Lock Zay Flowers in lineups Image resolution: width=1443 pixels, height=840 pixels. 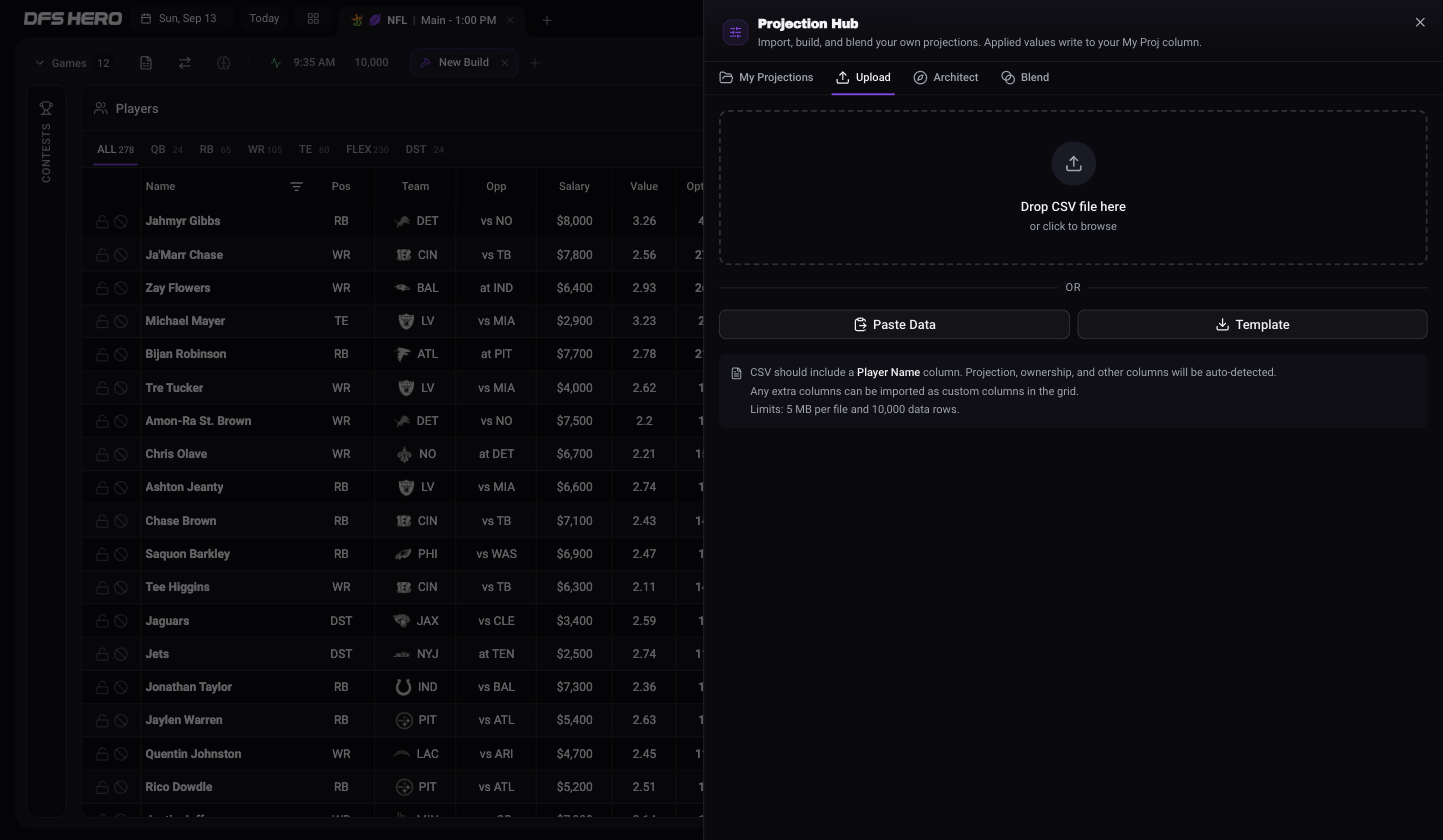(x=102, y=288)
